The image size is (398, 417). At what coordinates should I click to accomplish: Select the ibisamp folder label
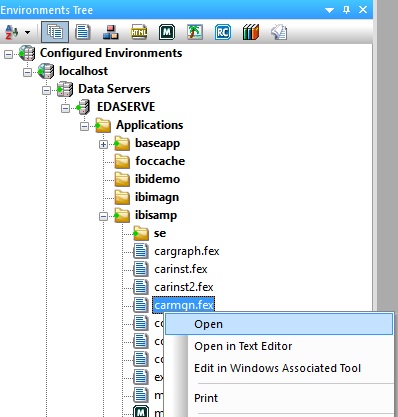tap(156, 215)
